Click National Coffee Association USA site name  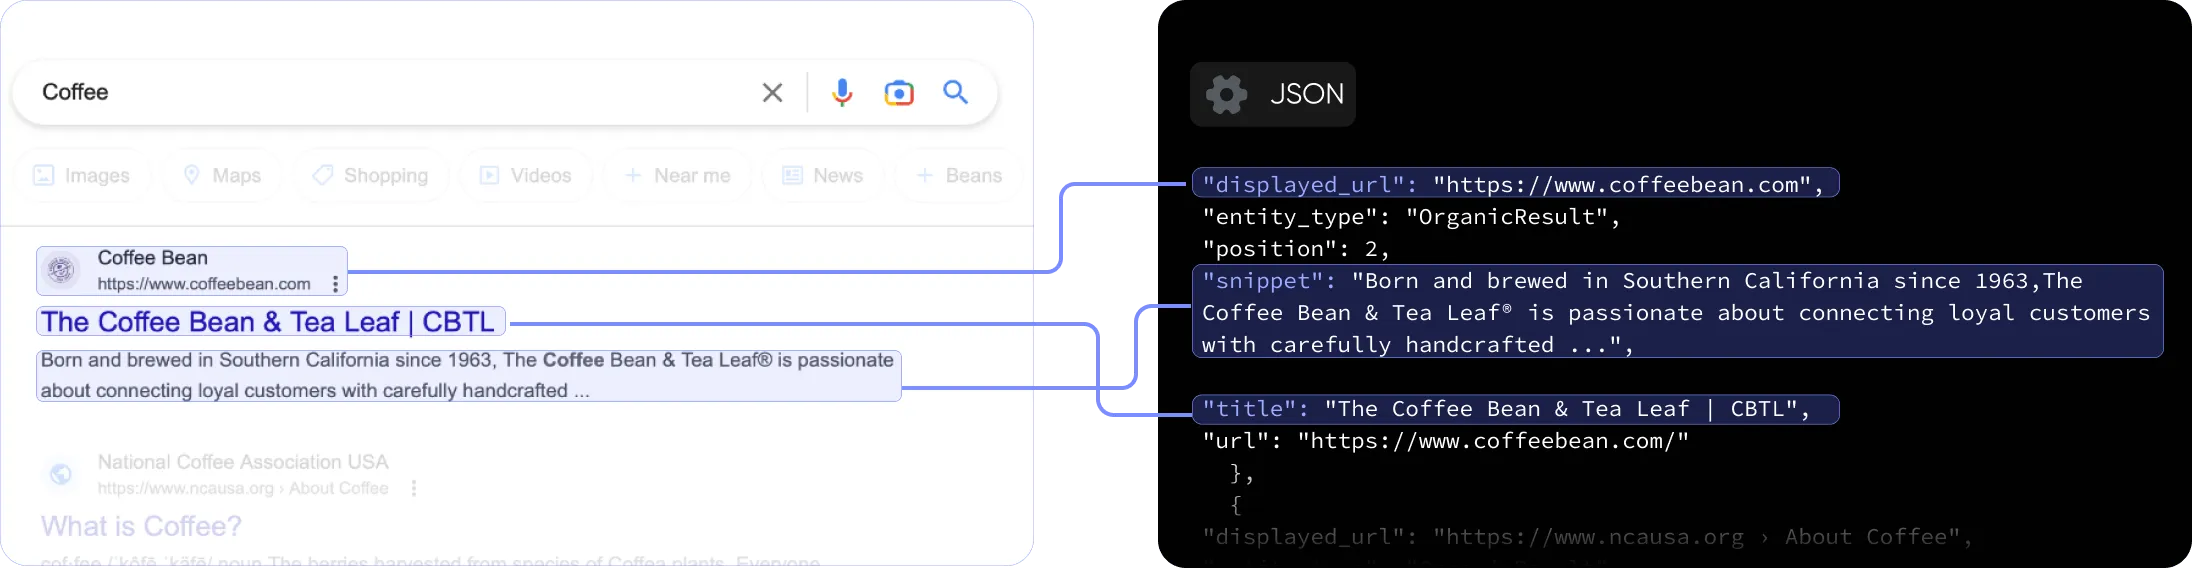coord(243,462)
